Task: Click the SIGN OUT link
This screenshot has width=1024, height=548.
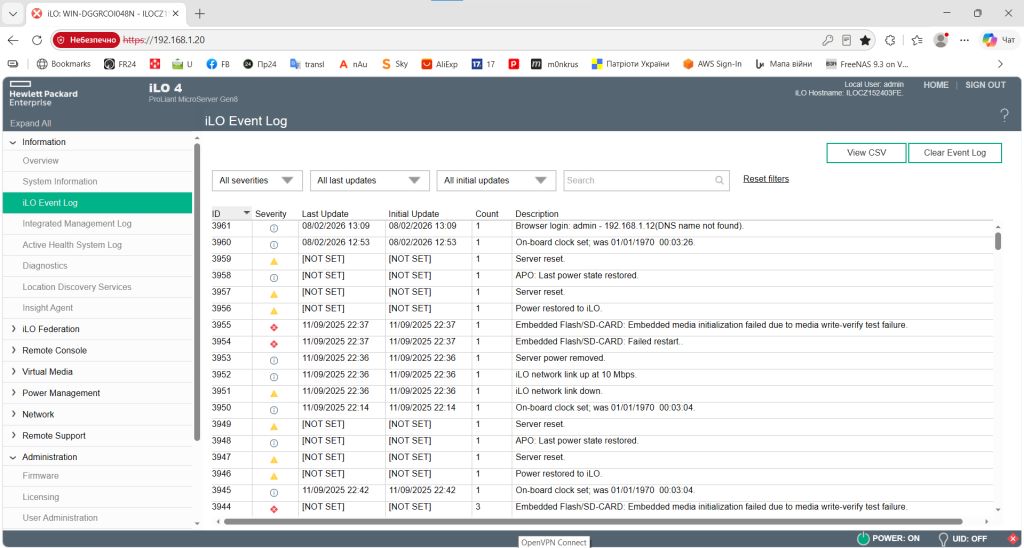Action: (985, 85)
